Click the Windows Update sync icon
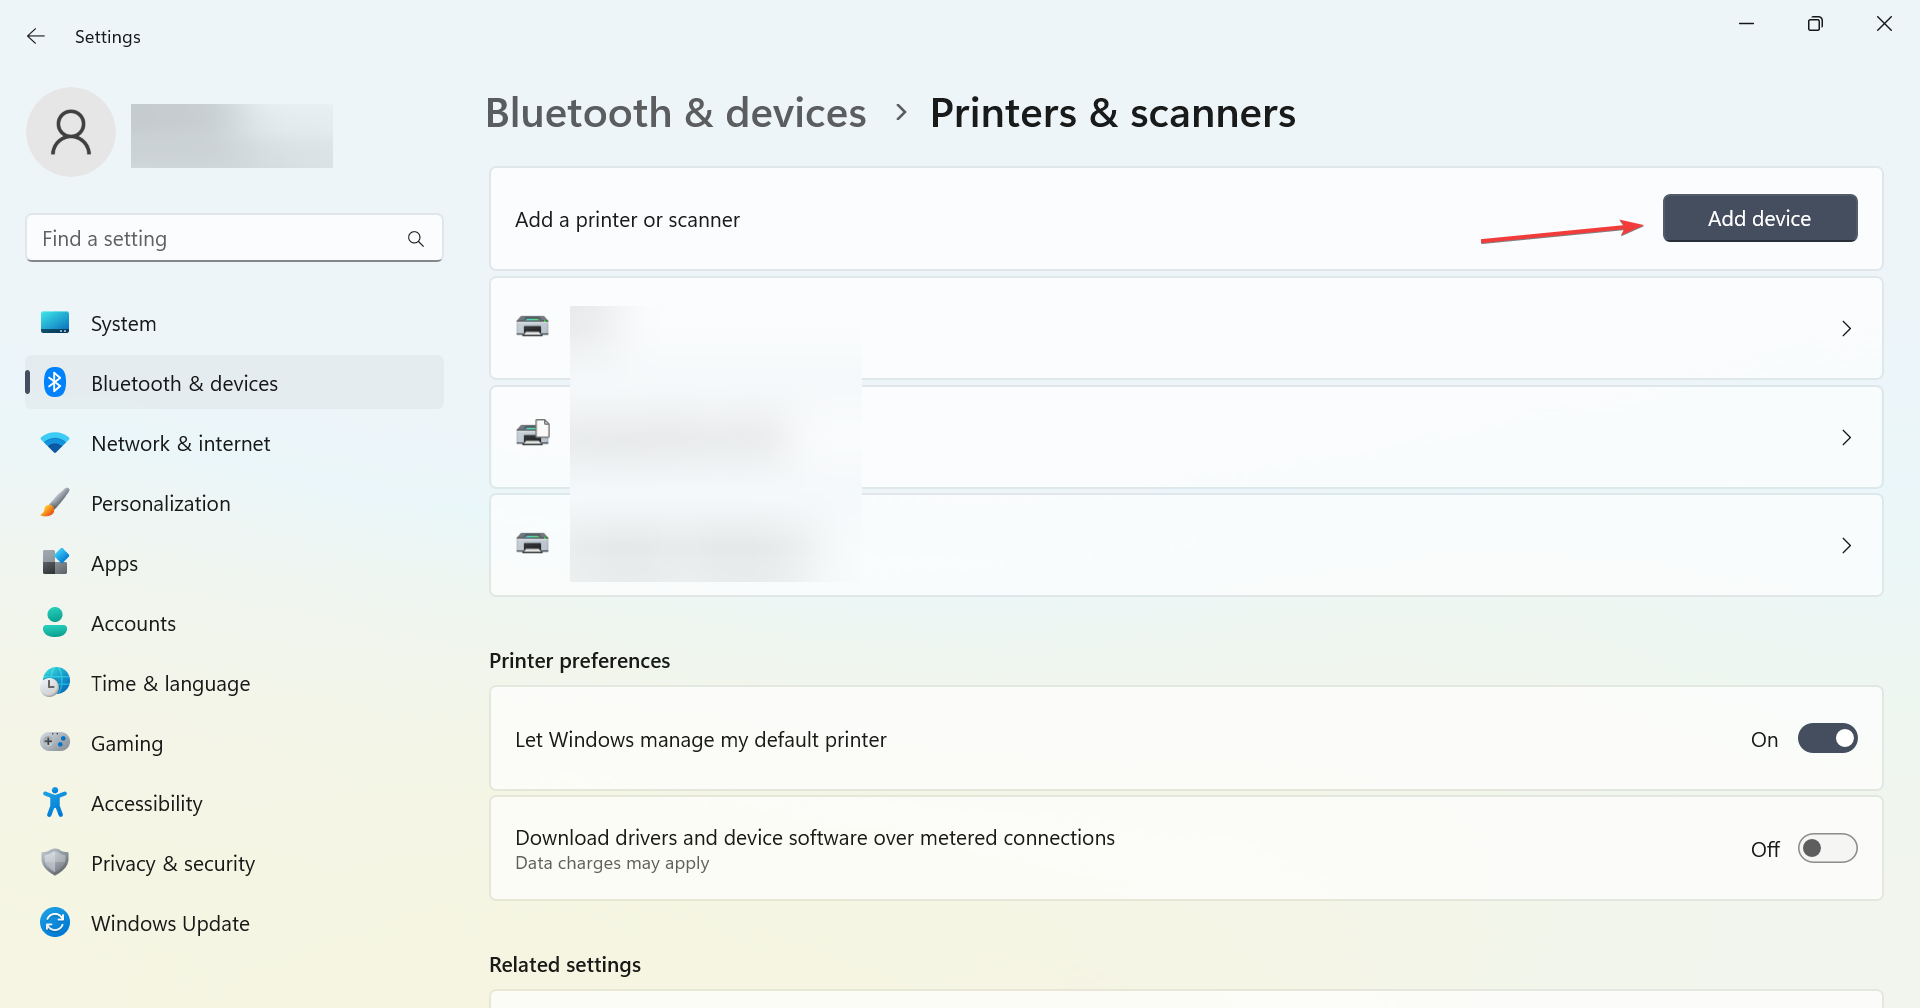This screenshot has height=1008, width=1920. click(x=55, y=922)
